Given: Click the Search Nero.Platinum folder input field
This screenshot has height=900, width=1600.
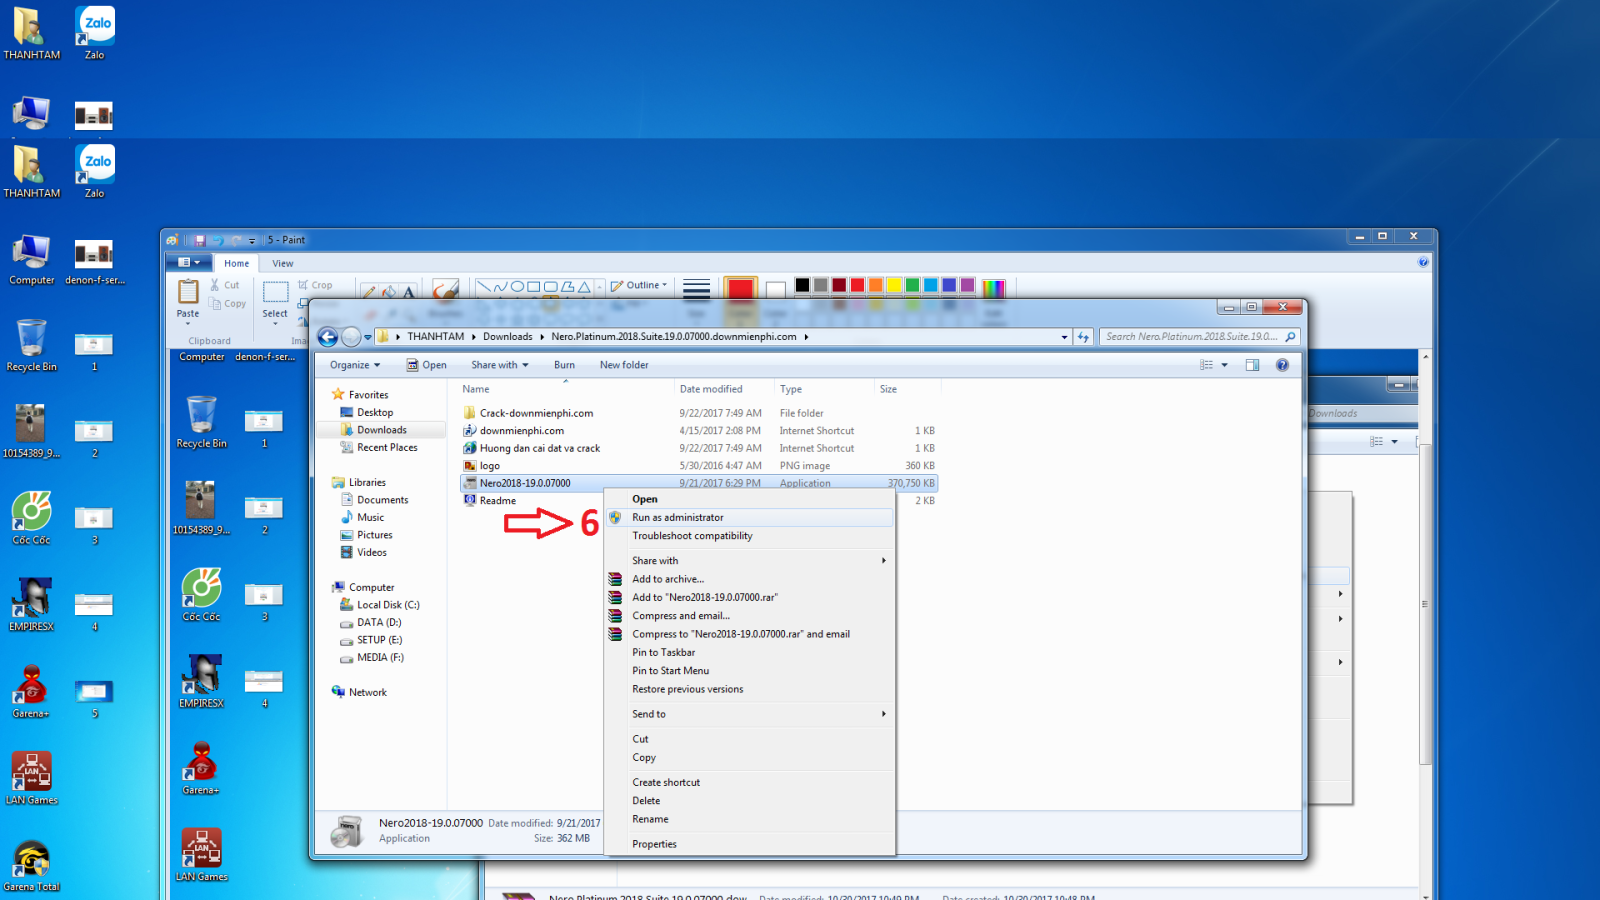Looking at the screenshot, I should 1190,337.
